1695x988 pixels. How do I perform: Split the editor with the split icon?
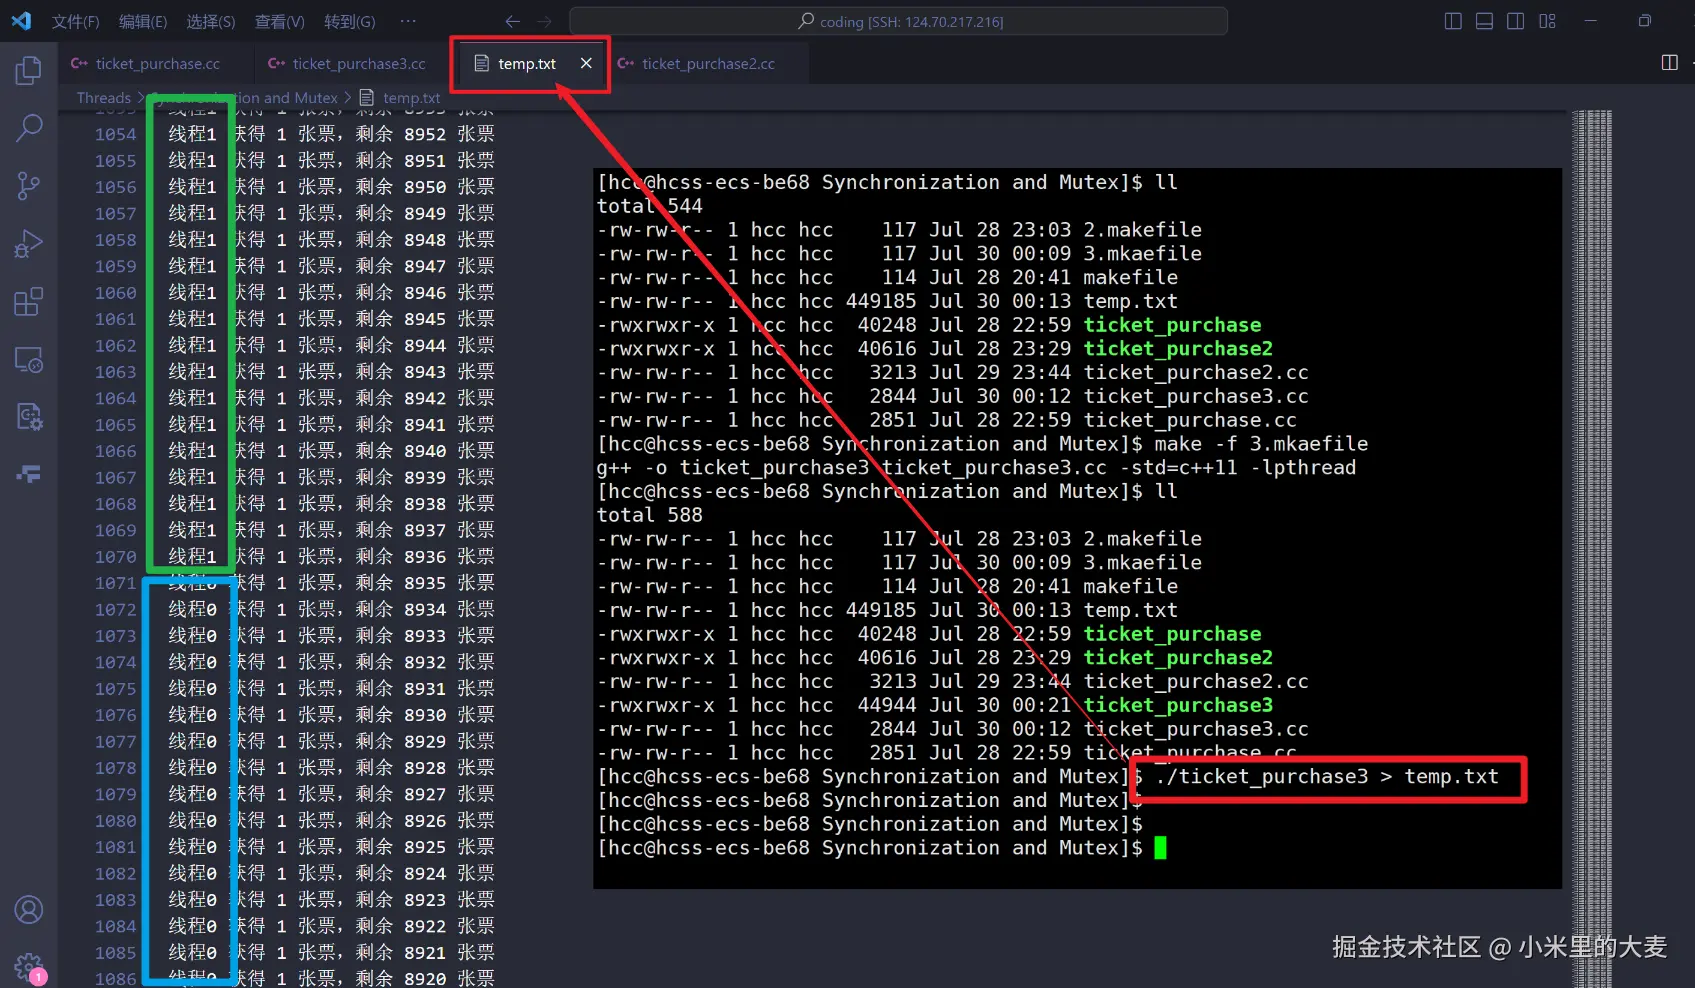click(x=1669, y=62)
